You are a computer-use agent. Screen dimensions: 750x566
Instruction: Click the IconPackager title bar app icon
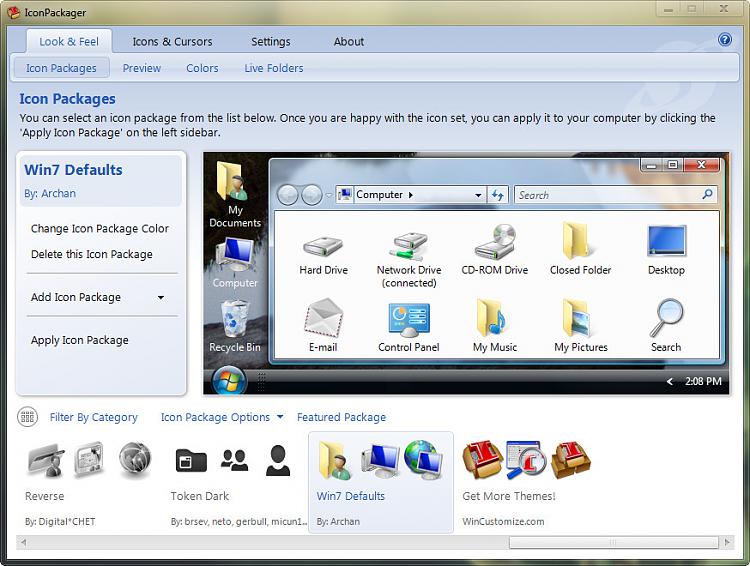[x=14, y=12]
